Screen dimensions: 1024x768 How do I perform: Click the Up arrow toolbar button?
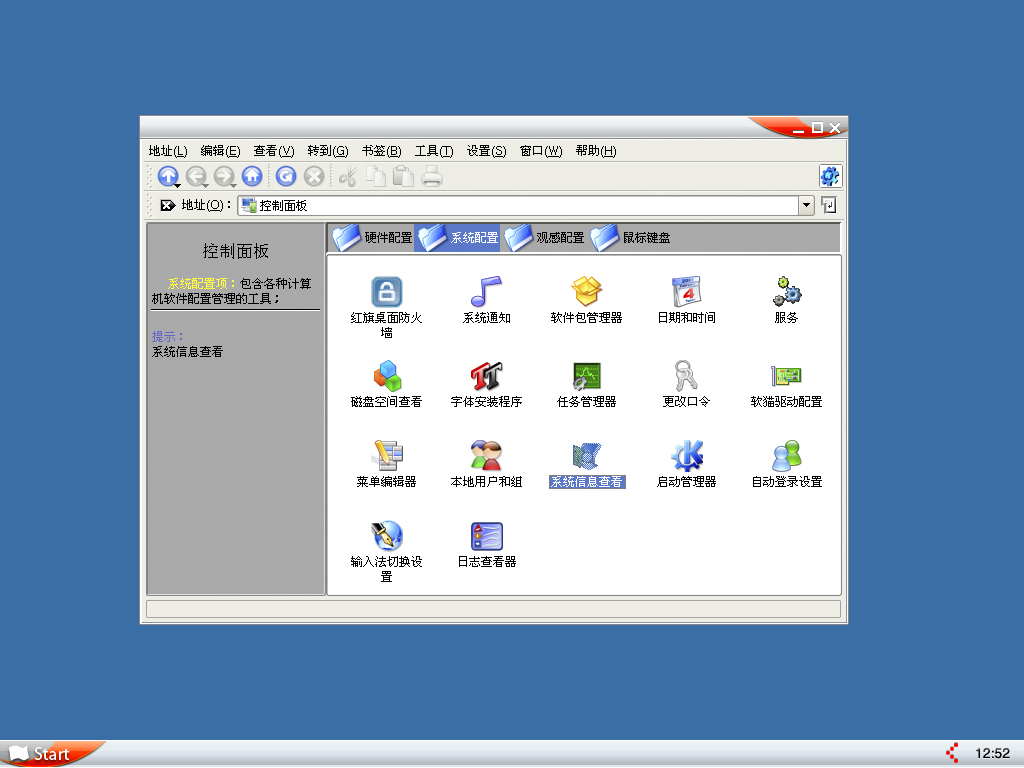pyautogui.click(x=168, y=176)
